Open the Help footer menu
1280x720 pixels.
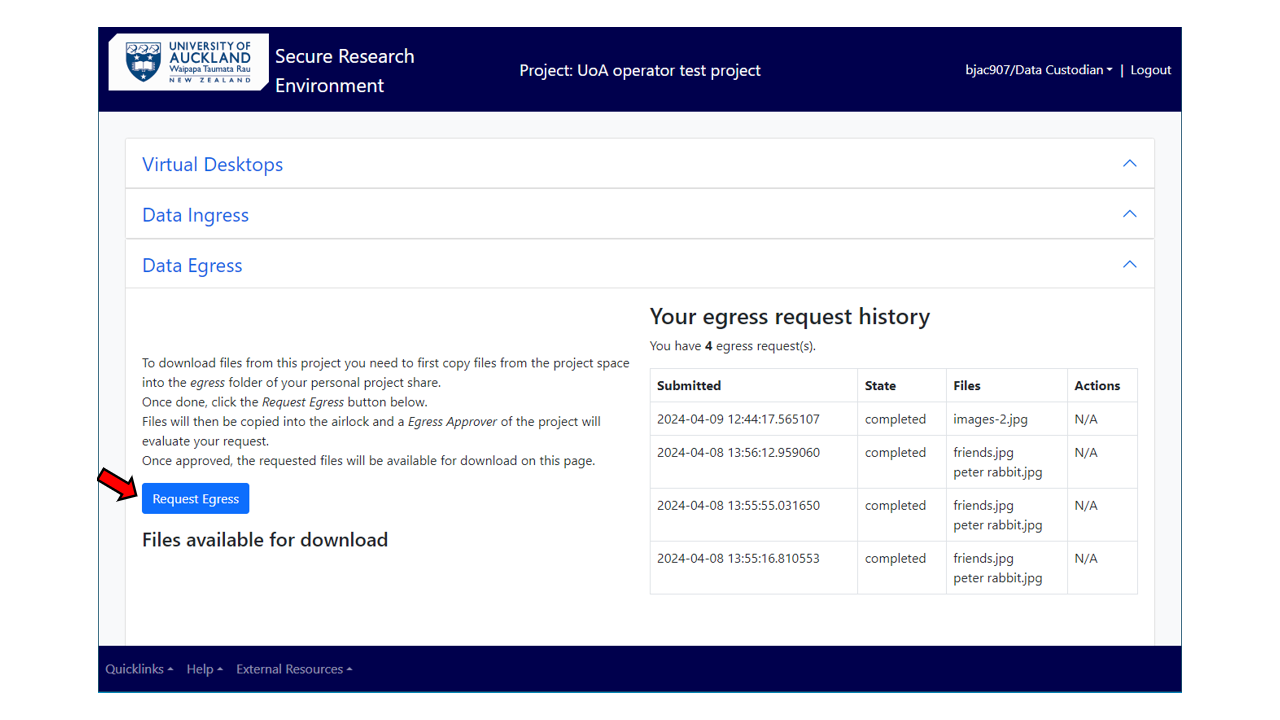coord(205,669)
